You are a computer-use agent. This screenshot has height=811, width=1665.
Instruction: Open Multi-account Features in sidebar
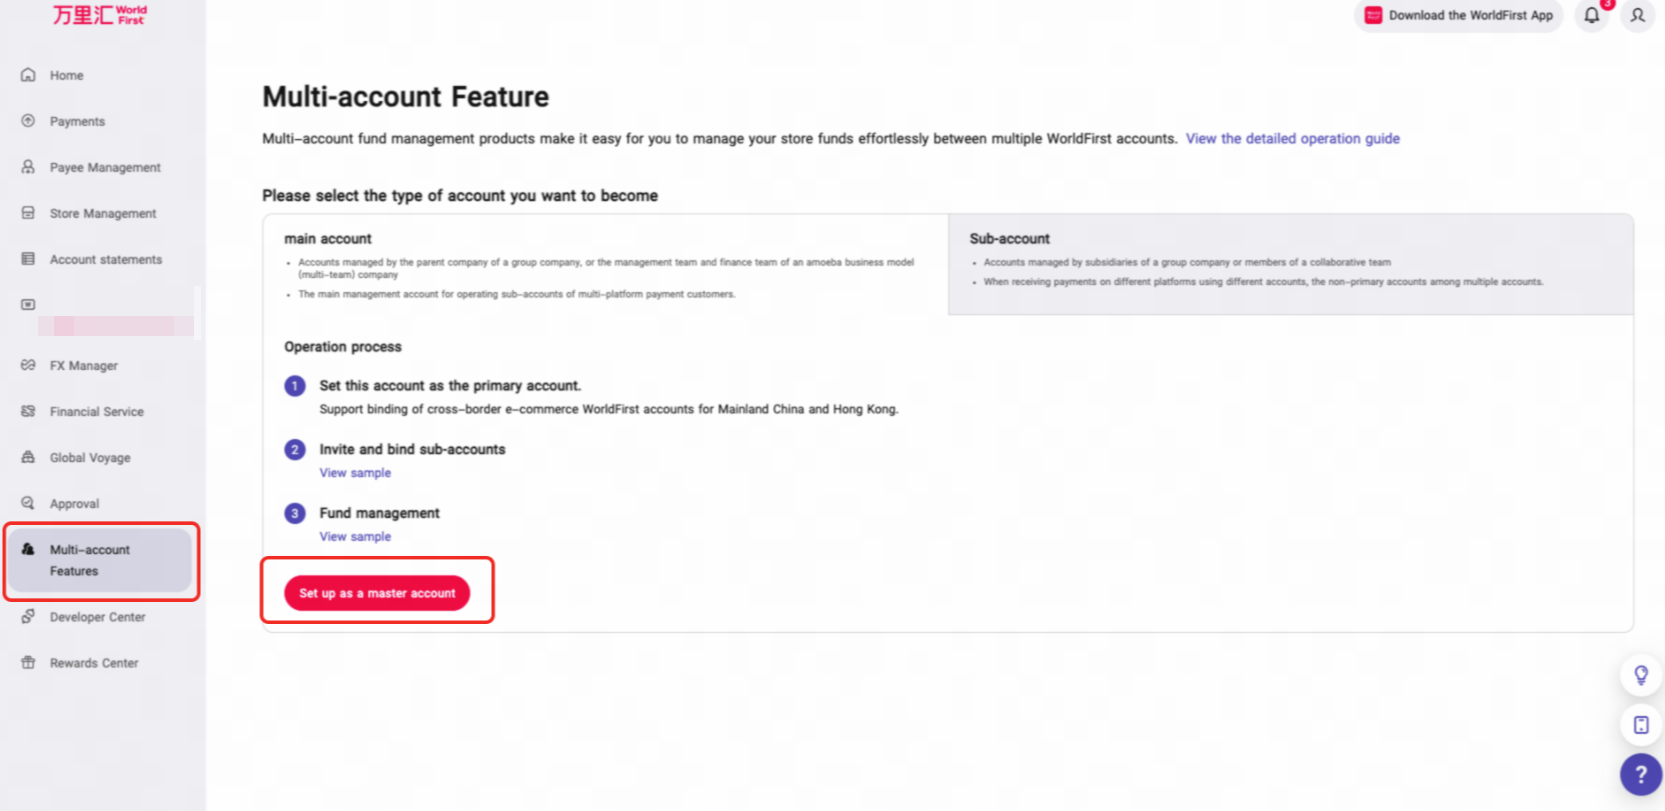[100, 560]
